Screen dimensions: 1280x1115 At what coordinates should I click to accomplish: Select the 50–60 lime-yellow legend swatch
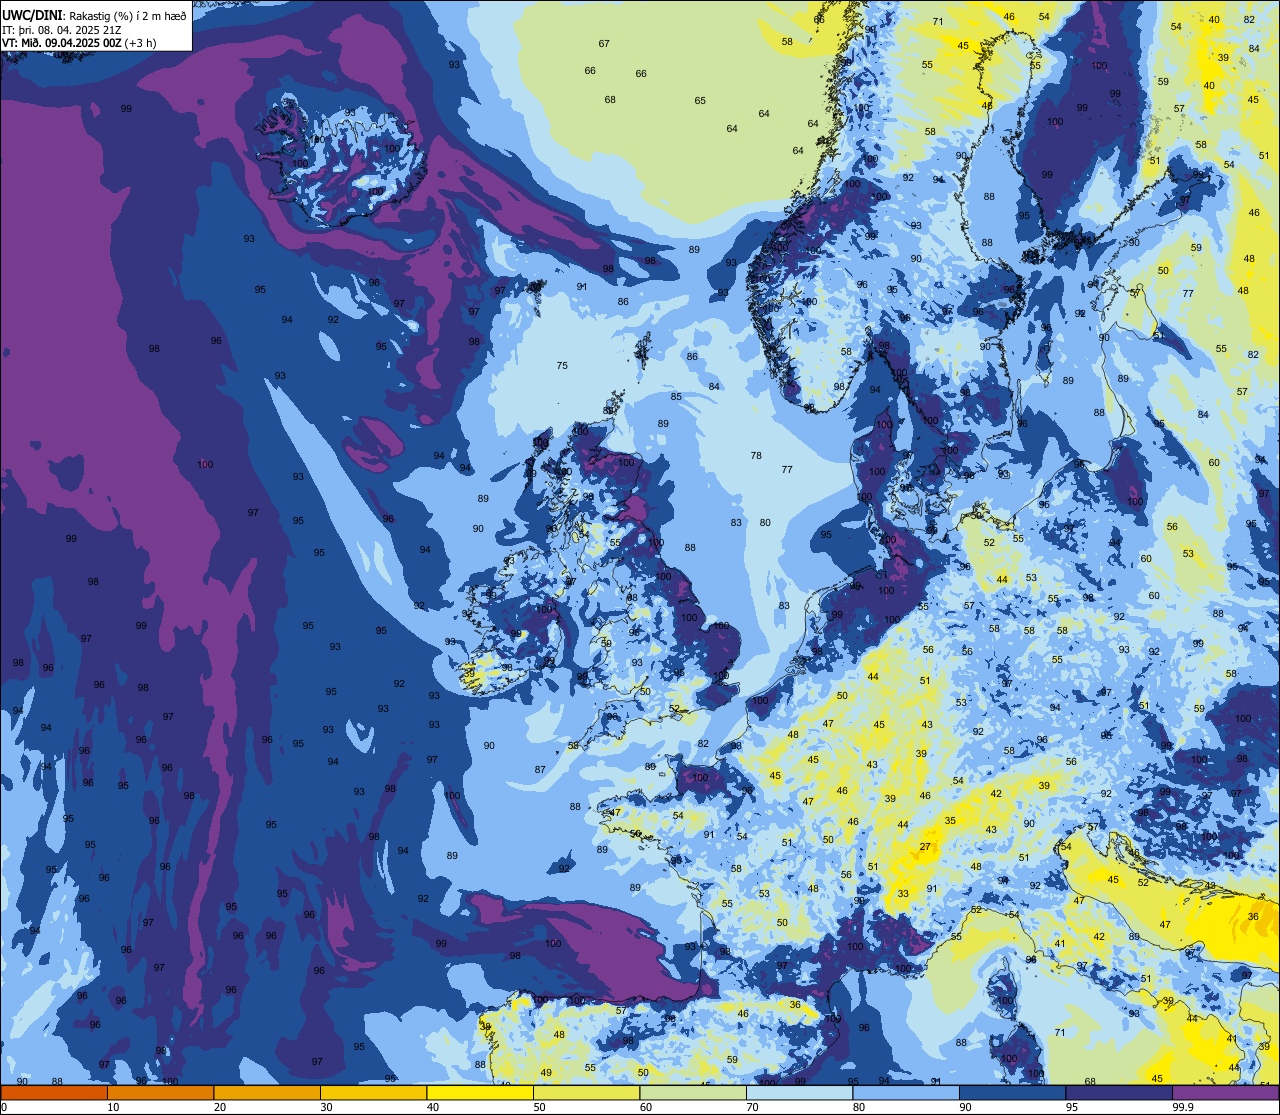[586, 1092]
